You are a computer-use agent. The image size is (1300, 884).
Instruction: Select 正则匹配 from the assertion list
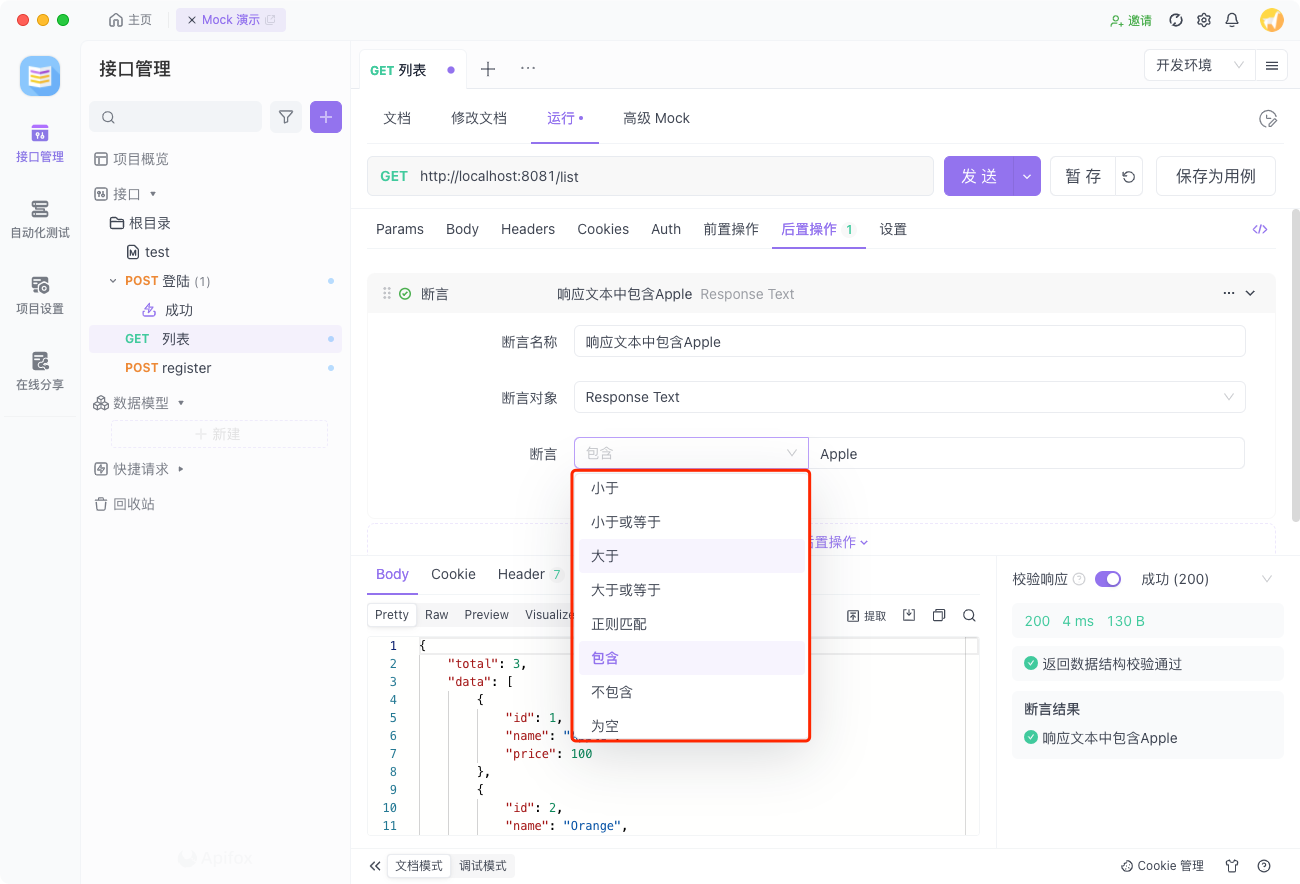tap(691, 624)
